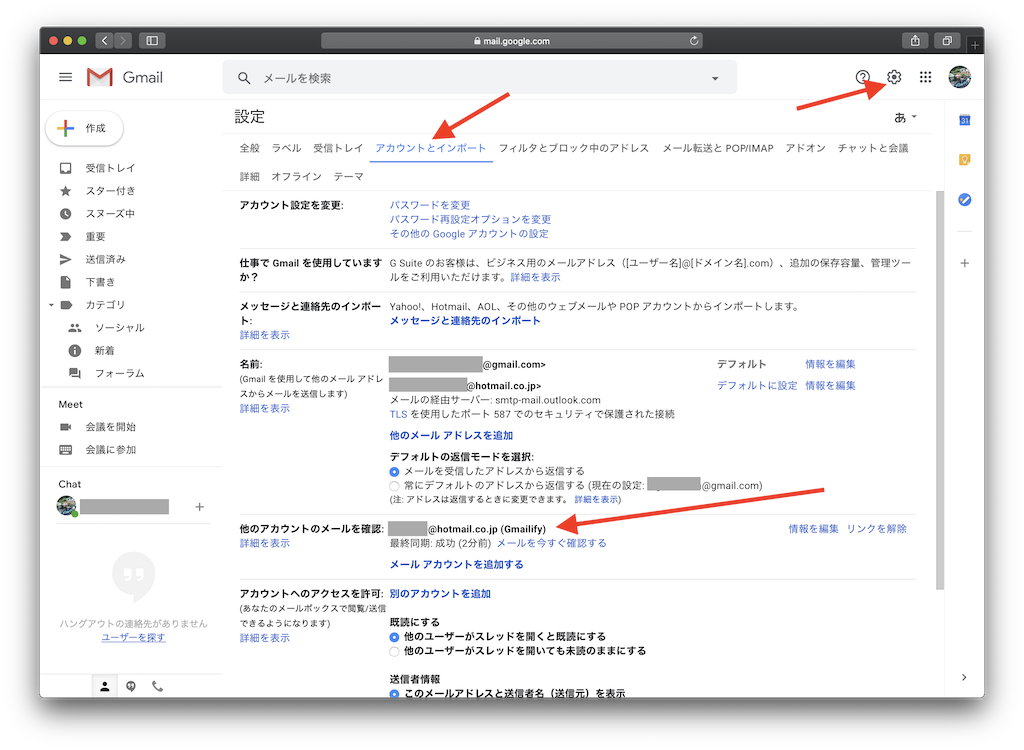Screen dimensions: 1024x750
Task: Switch to the ラベル tab
Action: pyautogui.click(x=287, y=148)
